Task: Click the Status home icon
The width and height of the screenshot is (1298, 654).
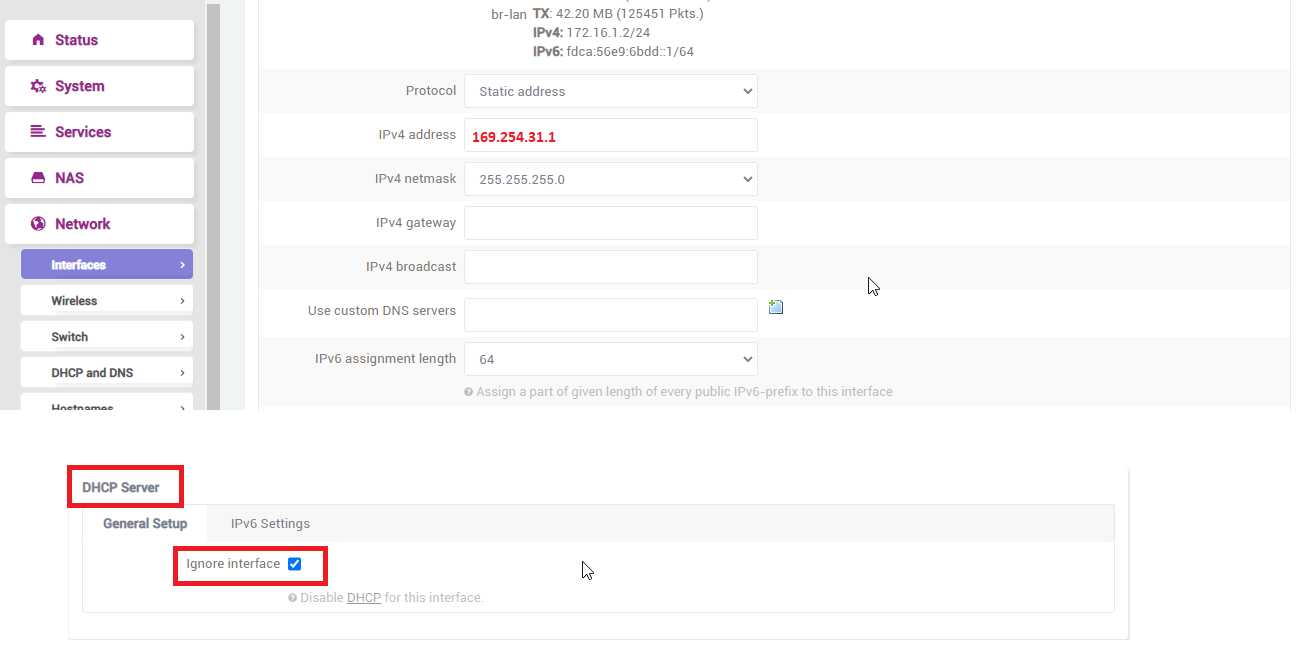Action: [x=38, y=40]
